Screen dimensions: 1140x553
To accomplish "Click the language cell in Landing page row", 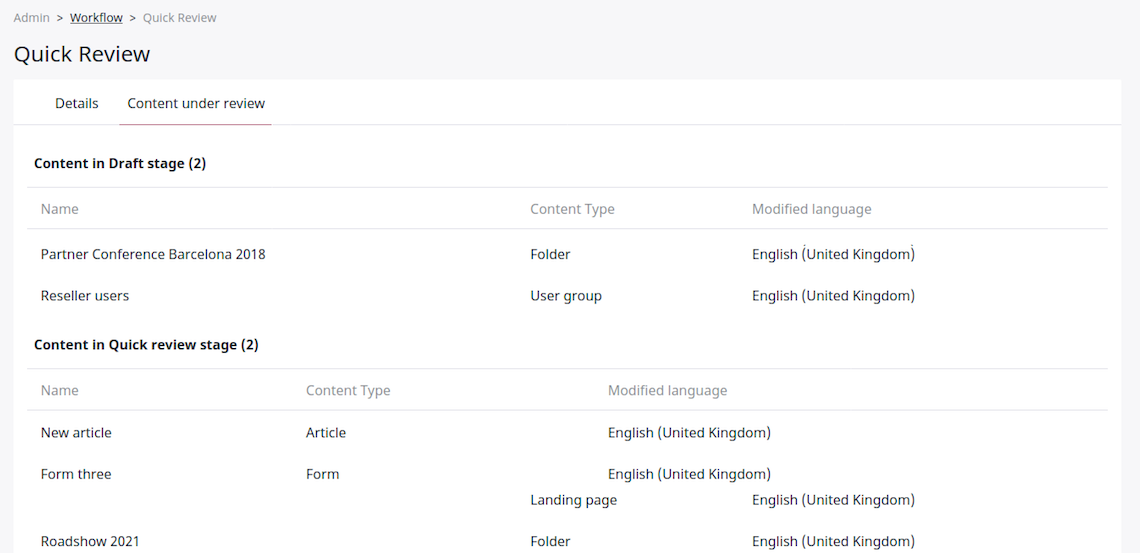I will (x=833, y=500).
